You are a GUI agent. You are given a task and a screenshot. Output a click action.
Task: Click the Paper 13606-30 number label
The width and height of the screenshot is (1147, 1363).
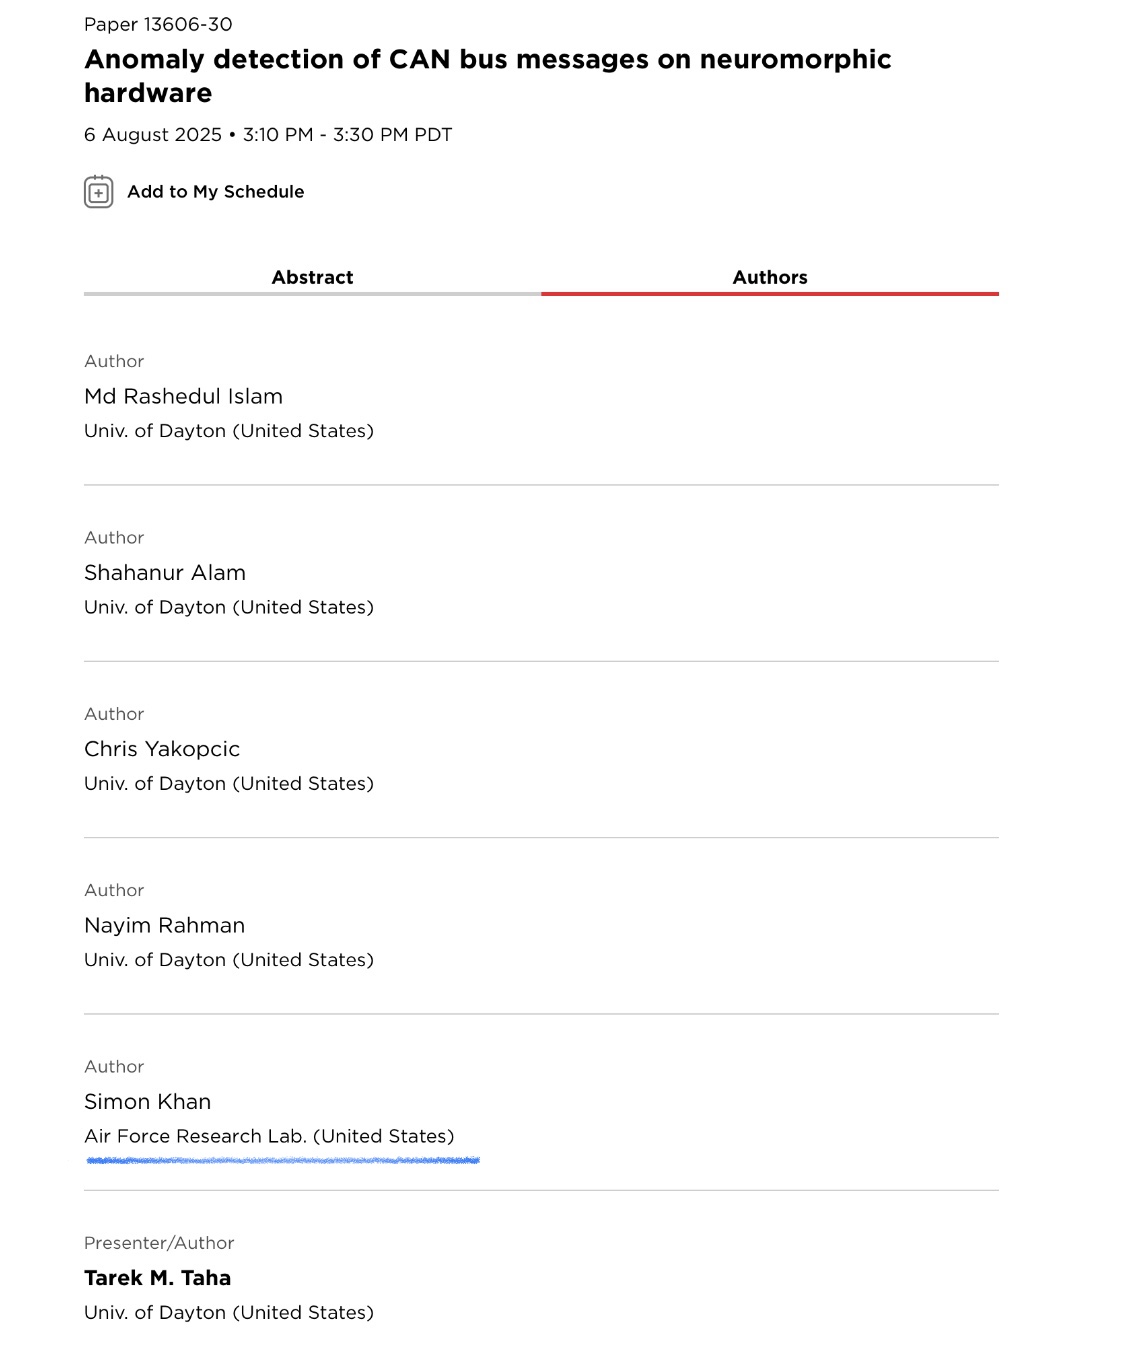tap(158, 25)
